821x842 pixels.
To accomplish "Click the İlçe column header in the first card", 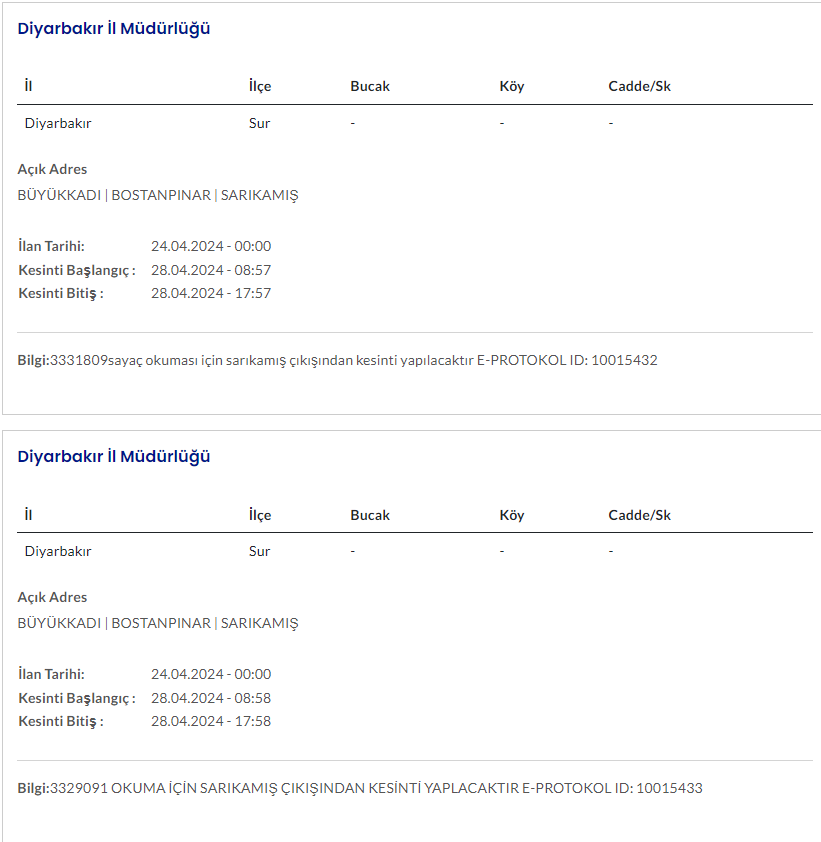I will click(x=260, y=86).
